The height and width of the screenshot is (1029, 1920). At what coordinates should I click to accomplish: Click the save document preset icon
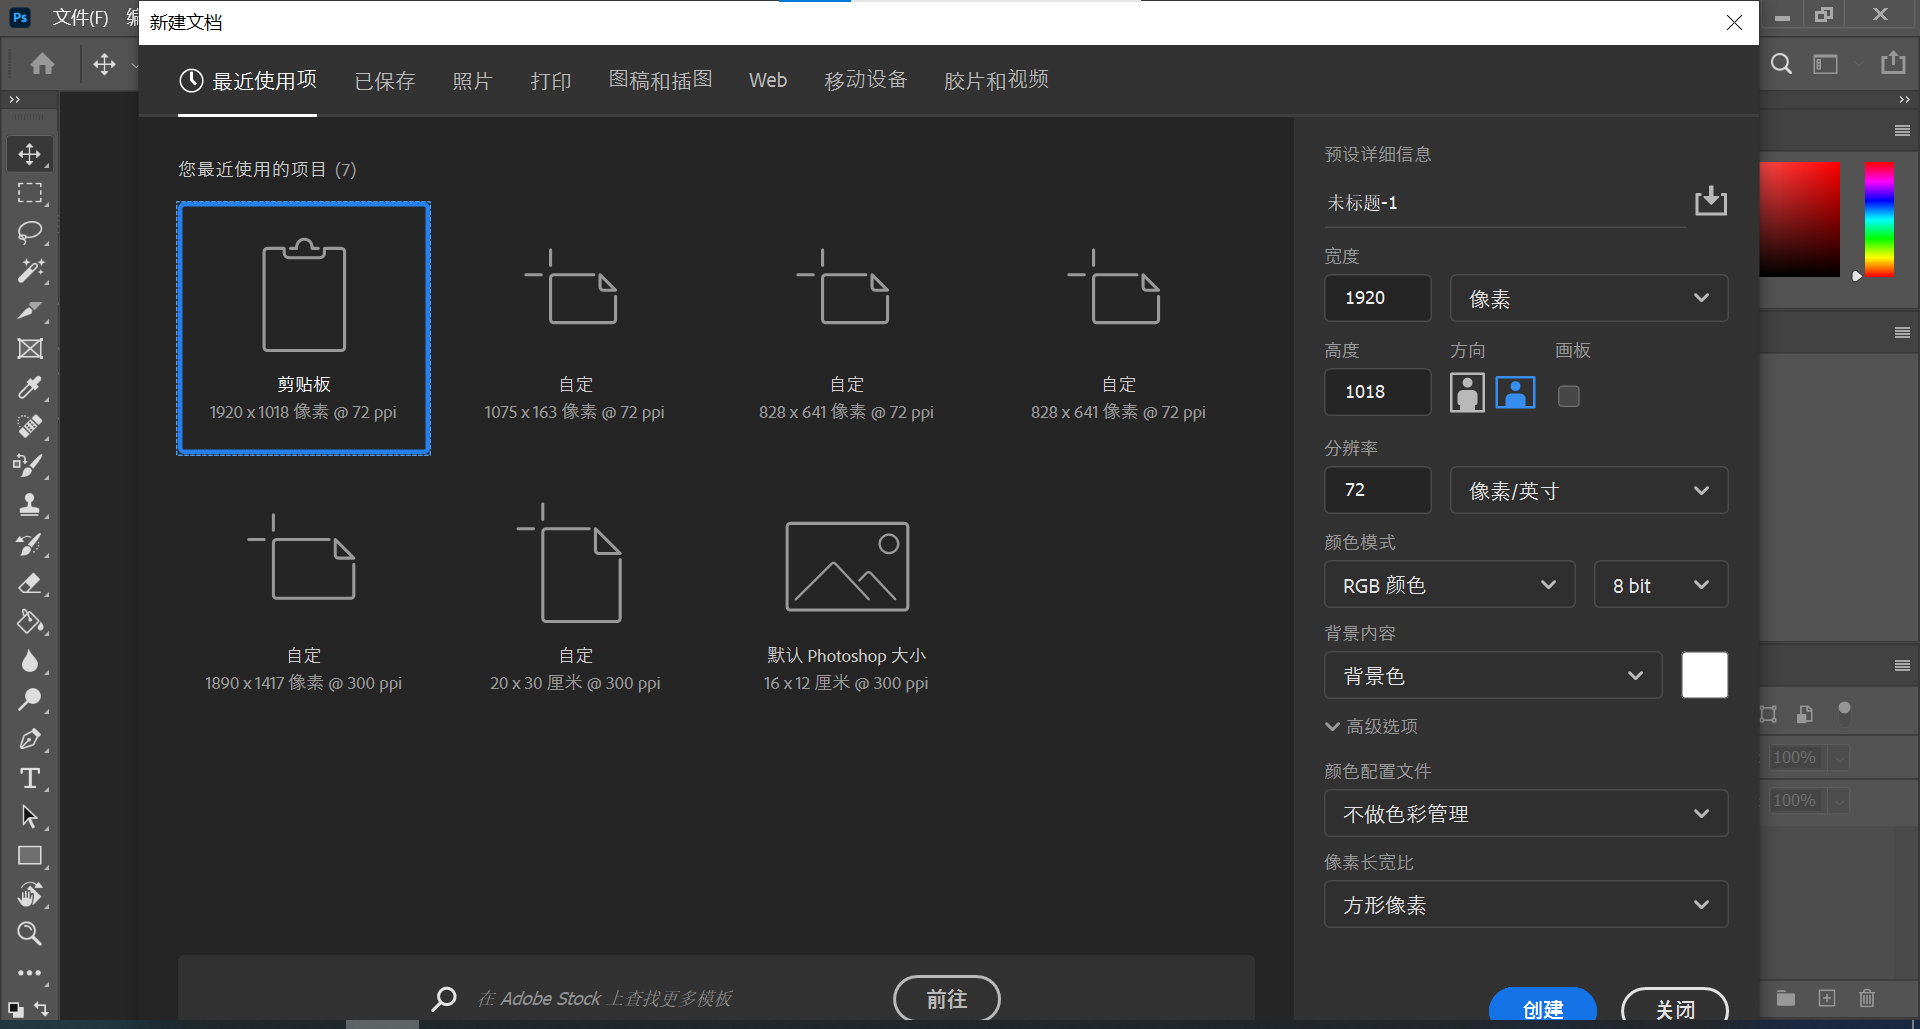pos(1711,201)
